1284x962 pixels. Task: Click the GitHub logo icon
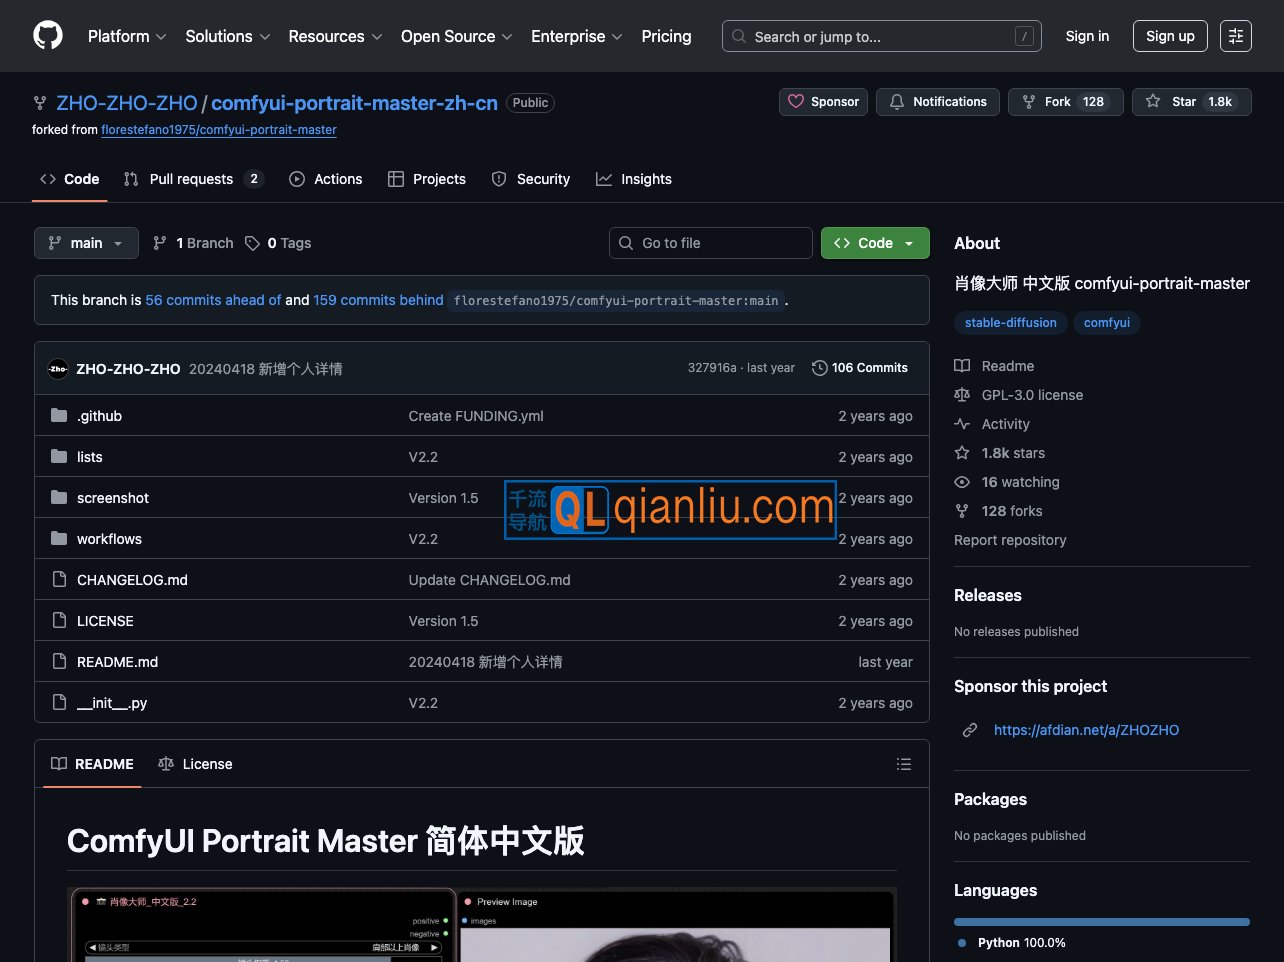tap(48, 36)
